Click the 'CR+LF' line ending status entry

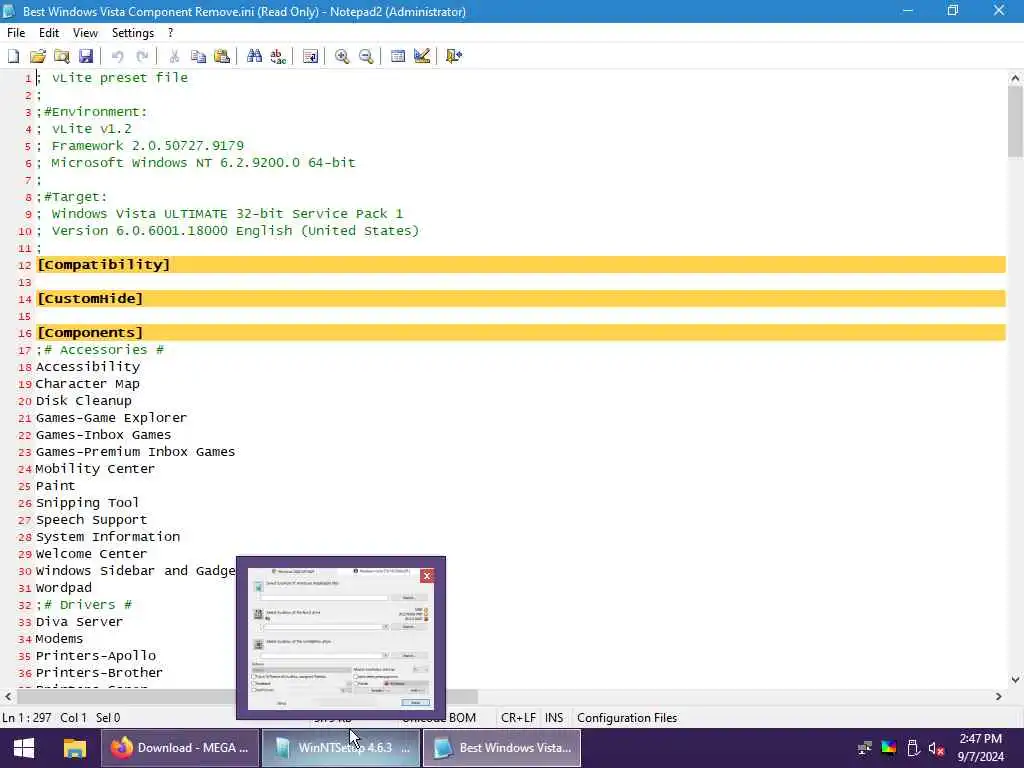(518, 718)
